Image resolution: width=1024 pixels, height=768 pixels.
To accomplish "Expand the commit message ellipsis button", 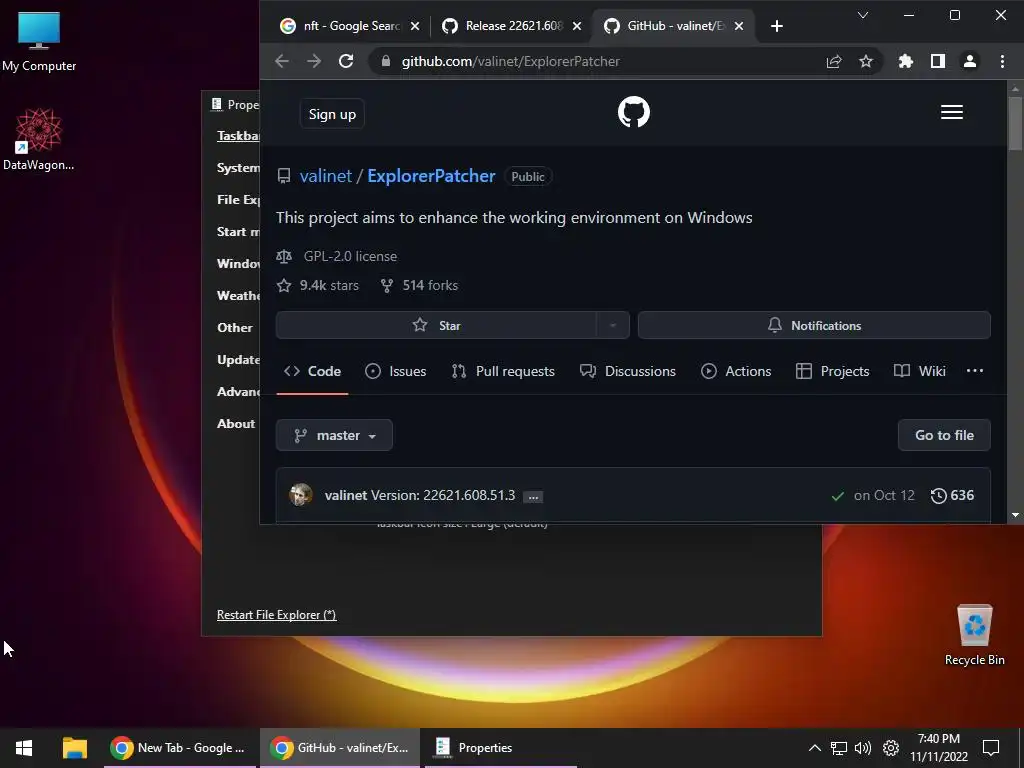I will coord(534,497).
